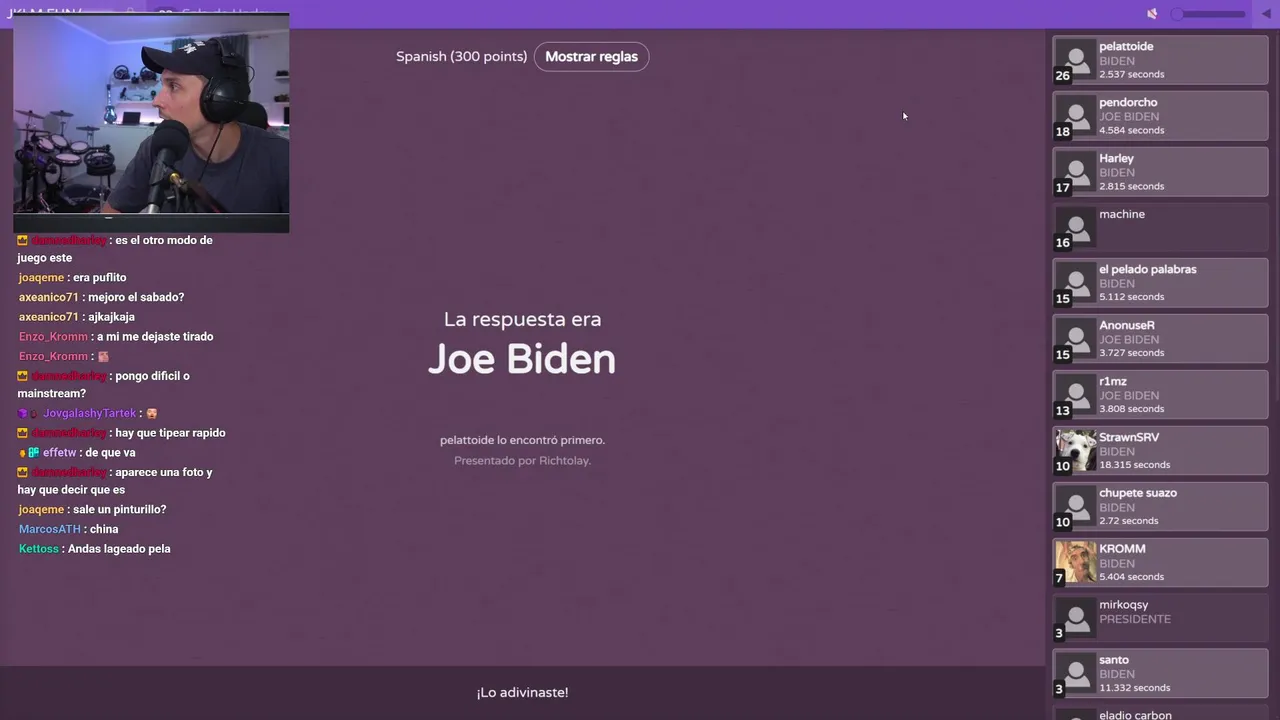Select the player name santo
1280x720 pixels.
point(1114,660)
